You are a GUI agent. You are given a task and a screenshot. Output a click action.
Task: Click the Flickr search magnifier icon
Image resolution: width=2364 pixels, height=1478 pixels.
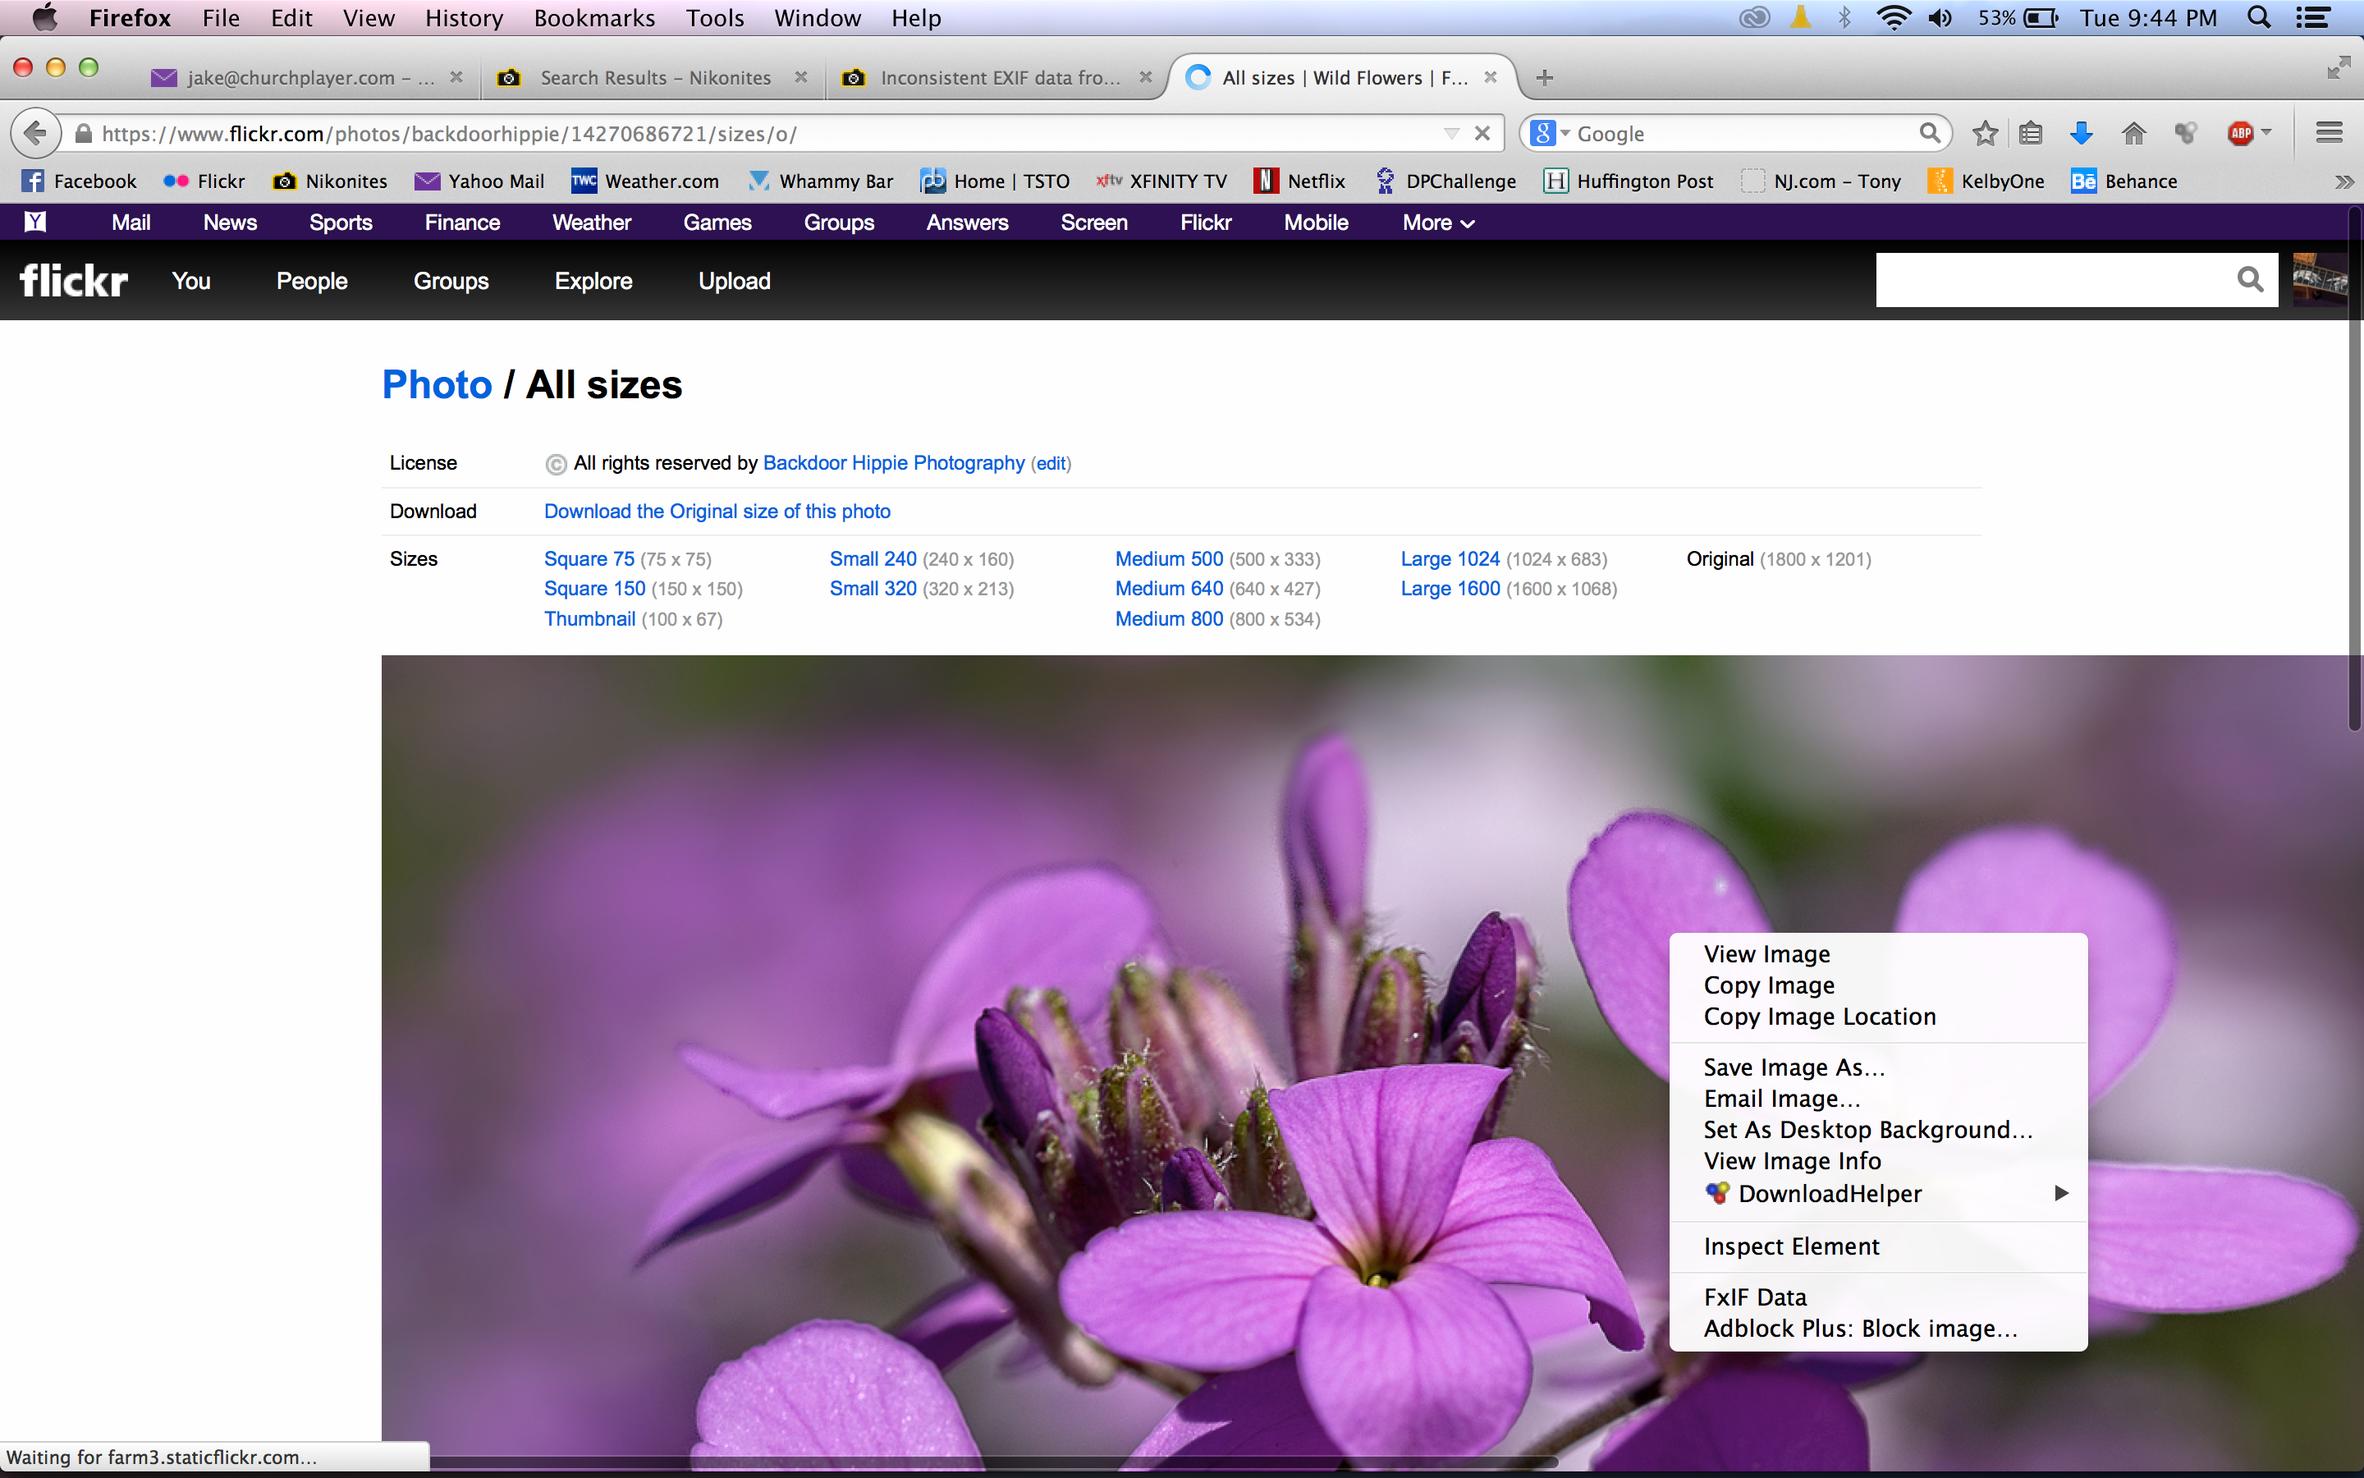[x=2249, y=280]
